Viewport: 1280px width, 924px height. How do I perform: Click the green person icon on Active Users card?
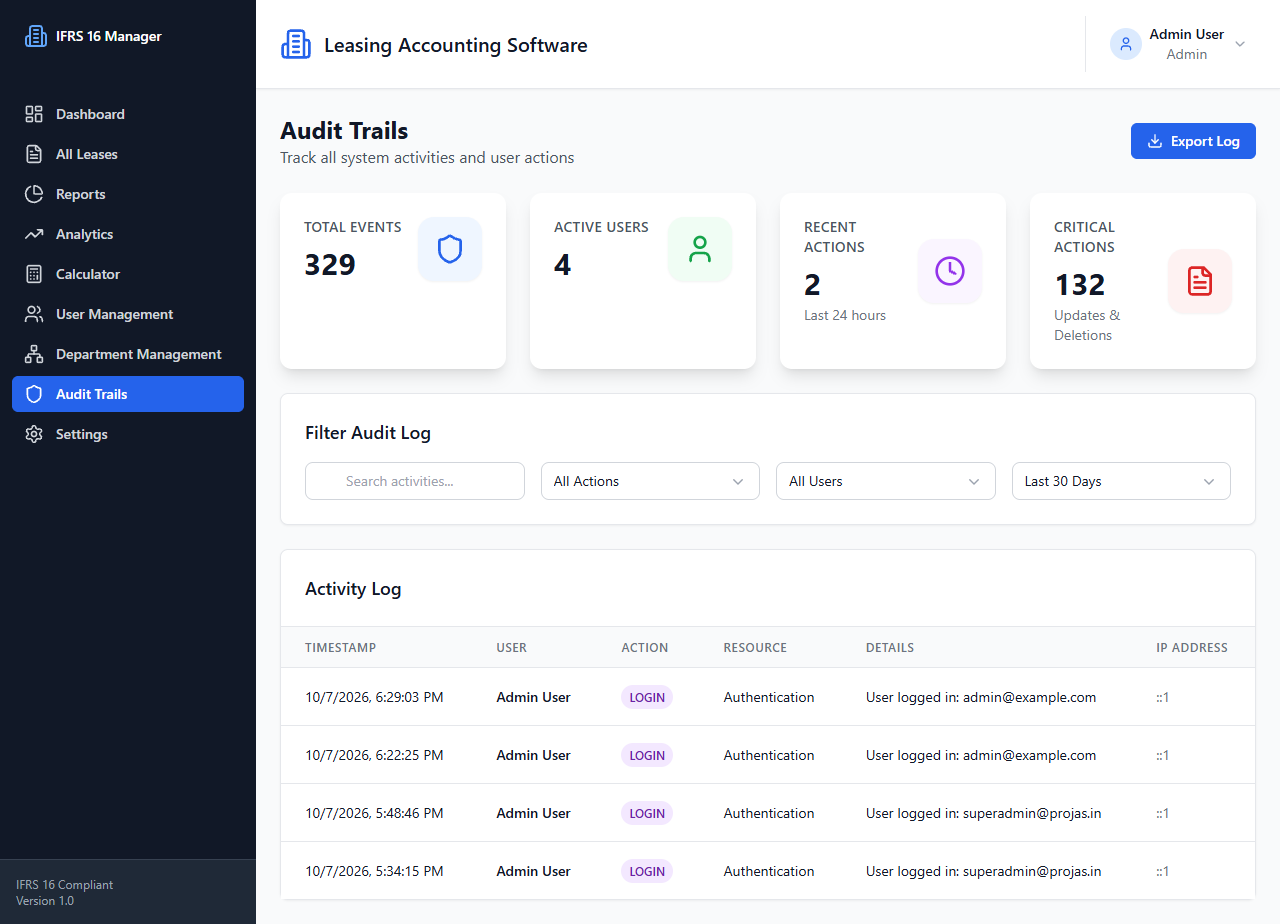click(x=700, y=250)
